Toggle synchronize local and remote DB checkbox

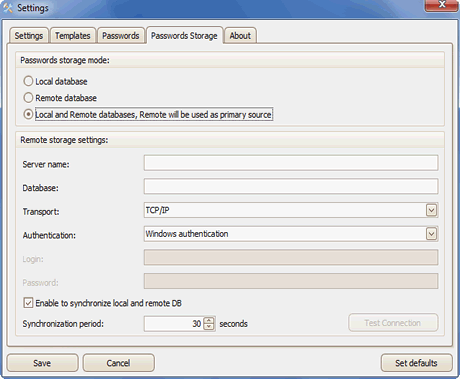point(28,303)
